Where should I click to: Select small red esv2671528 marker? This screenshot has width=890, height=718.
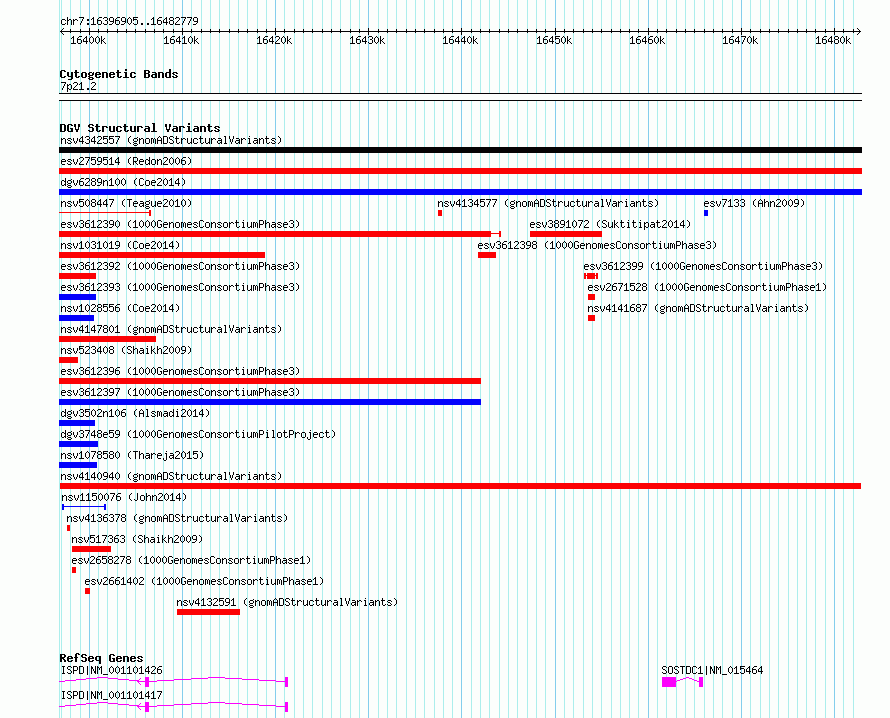[591, 297]
